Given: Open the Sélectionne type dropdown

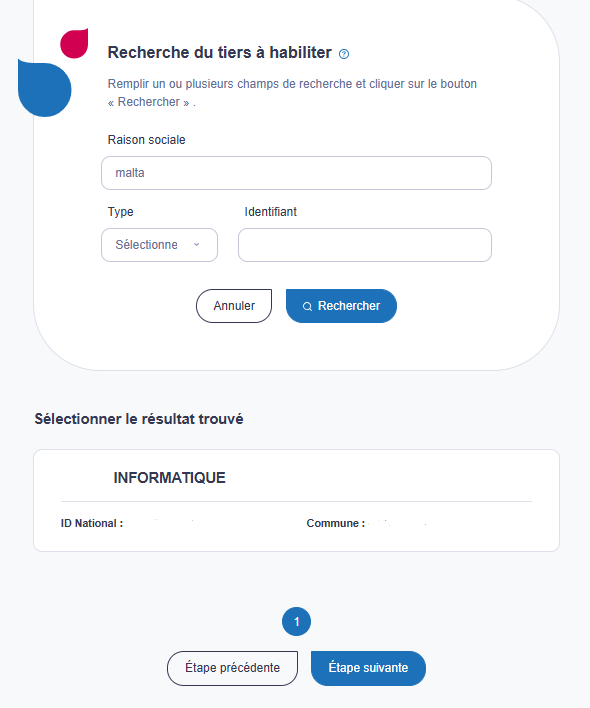Looking at the screenshot, I should [x=159, y=245].
